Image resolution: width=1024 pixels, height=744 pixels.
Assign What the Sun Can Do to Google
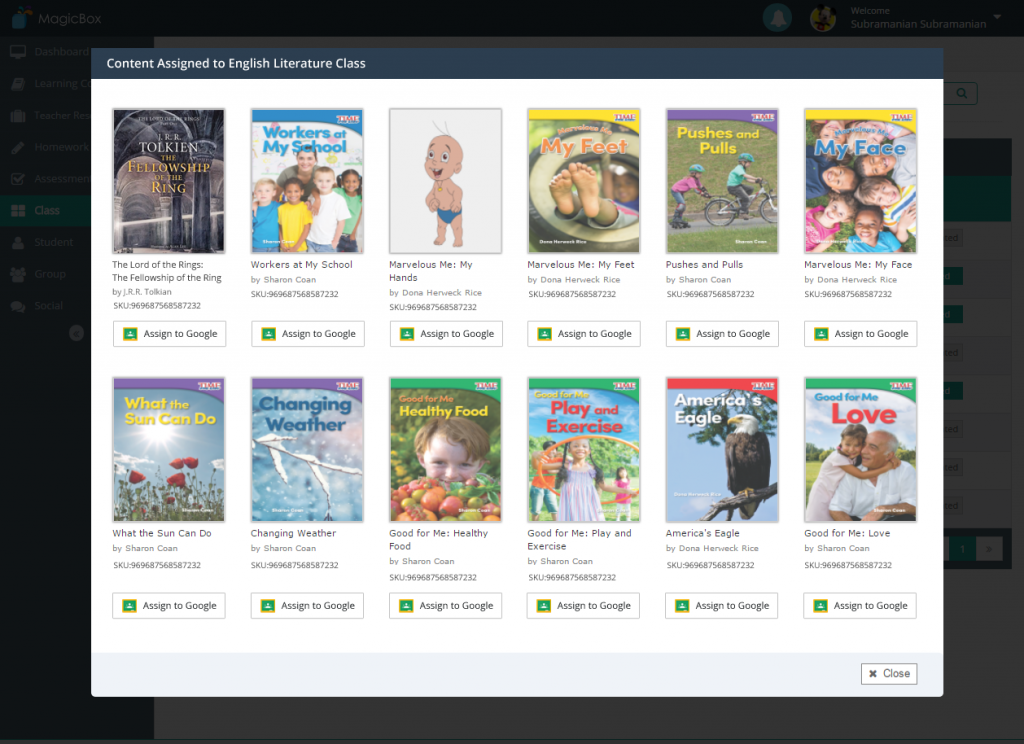(x=168, y=606)
